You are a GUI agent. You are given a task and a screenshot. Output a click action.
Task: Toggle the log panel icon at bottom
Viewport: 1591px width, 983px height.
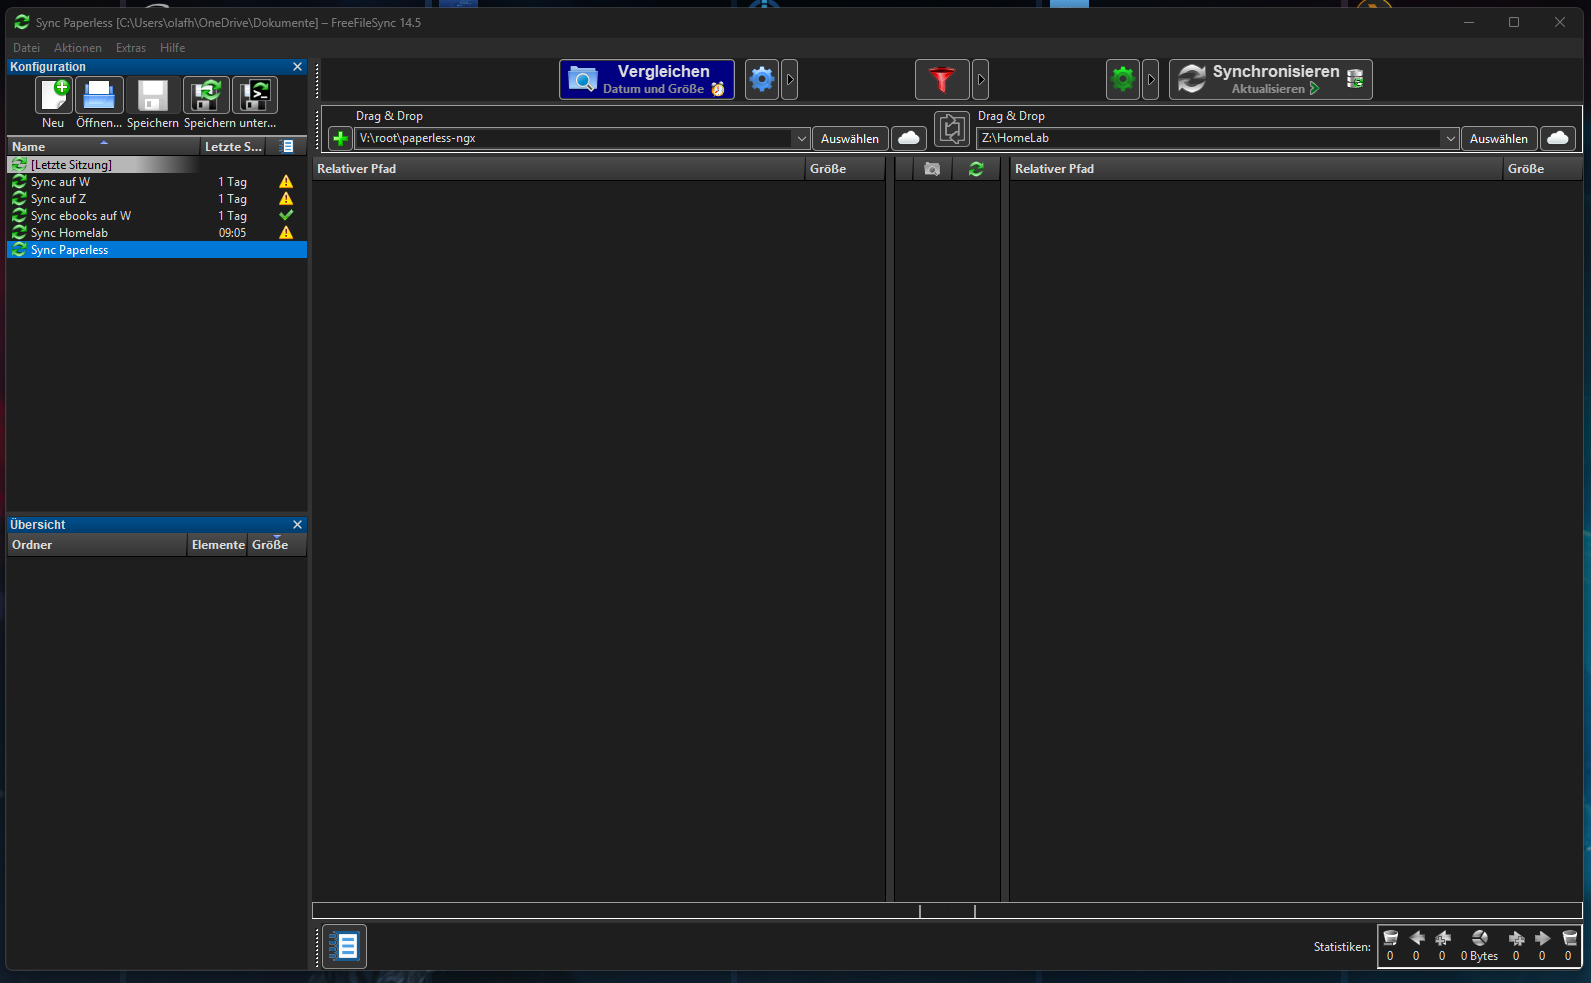pos(346,946)
